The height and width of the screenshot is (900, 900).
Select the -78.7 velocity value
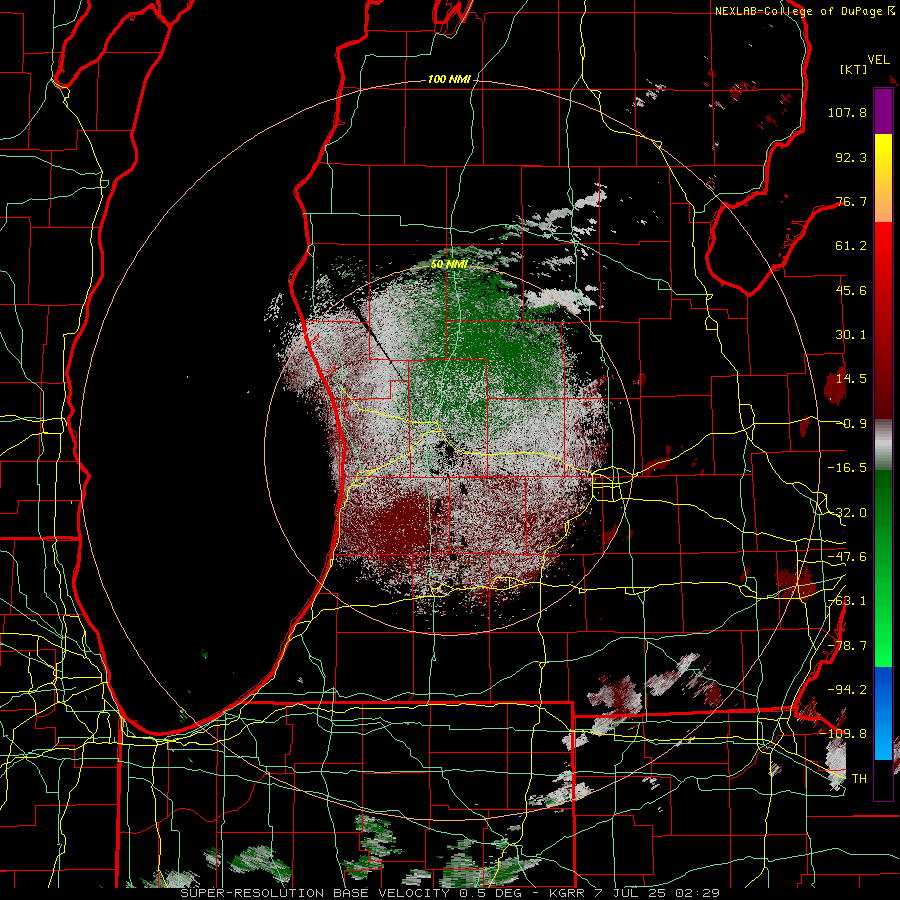point(847,646)
